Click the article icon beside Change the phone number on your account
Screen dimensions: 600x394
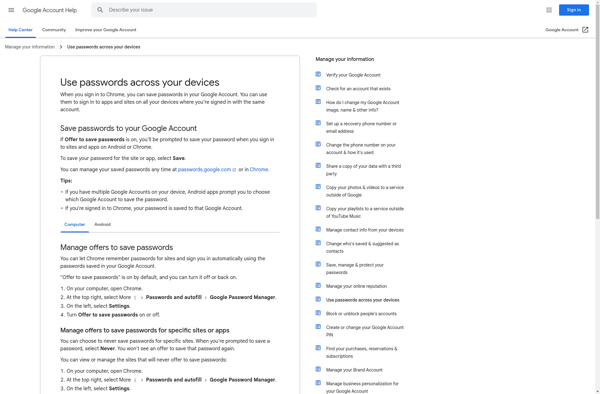[318, 144]
